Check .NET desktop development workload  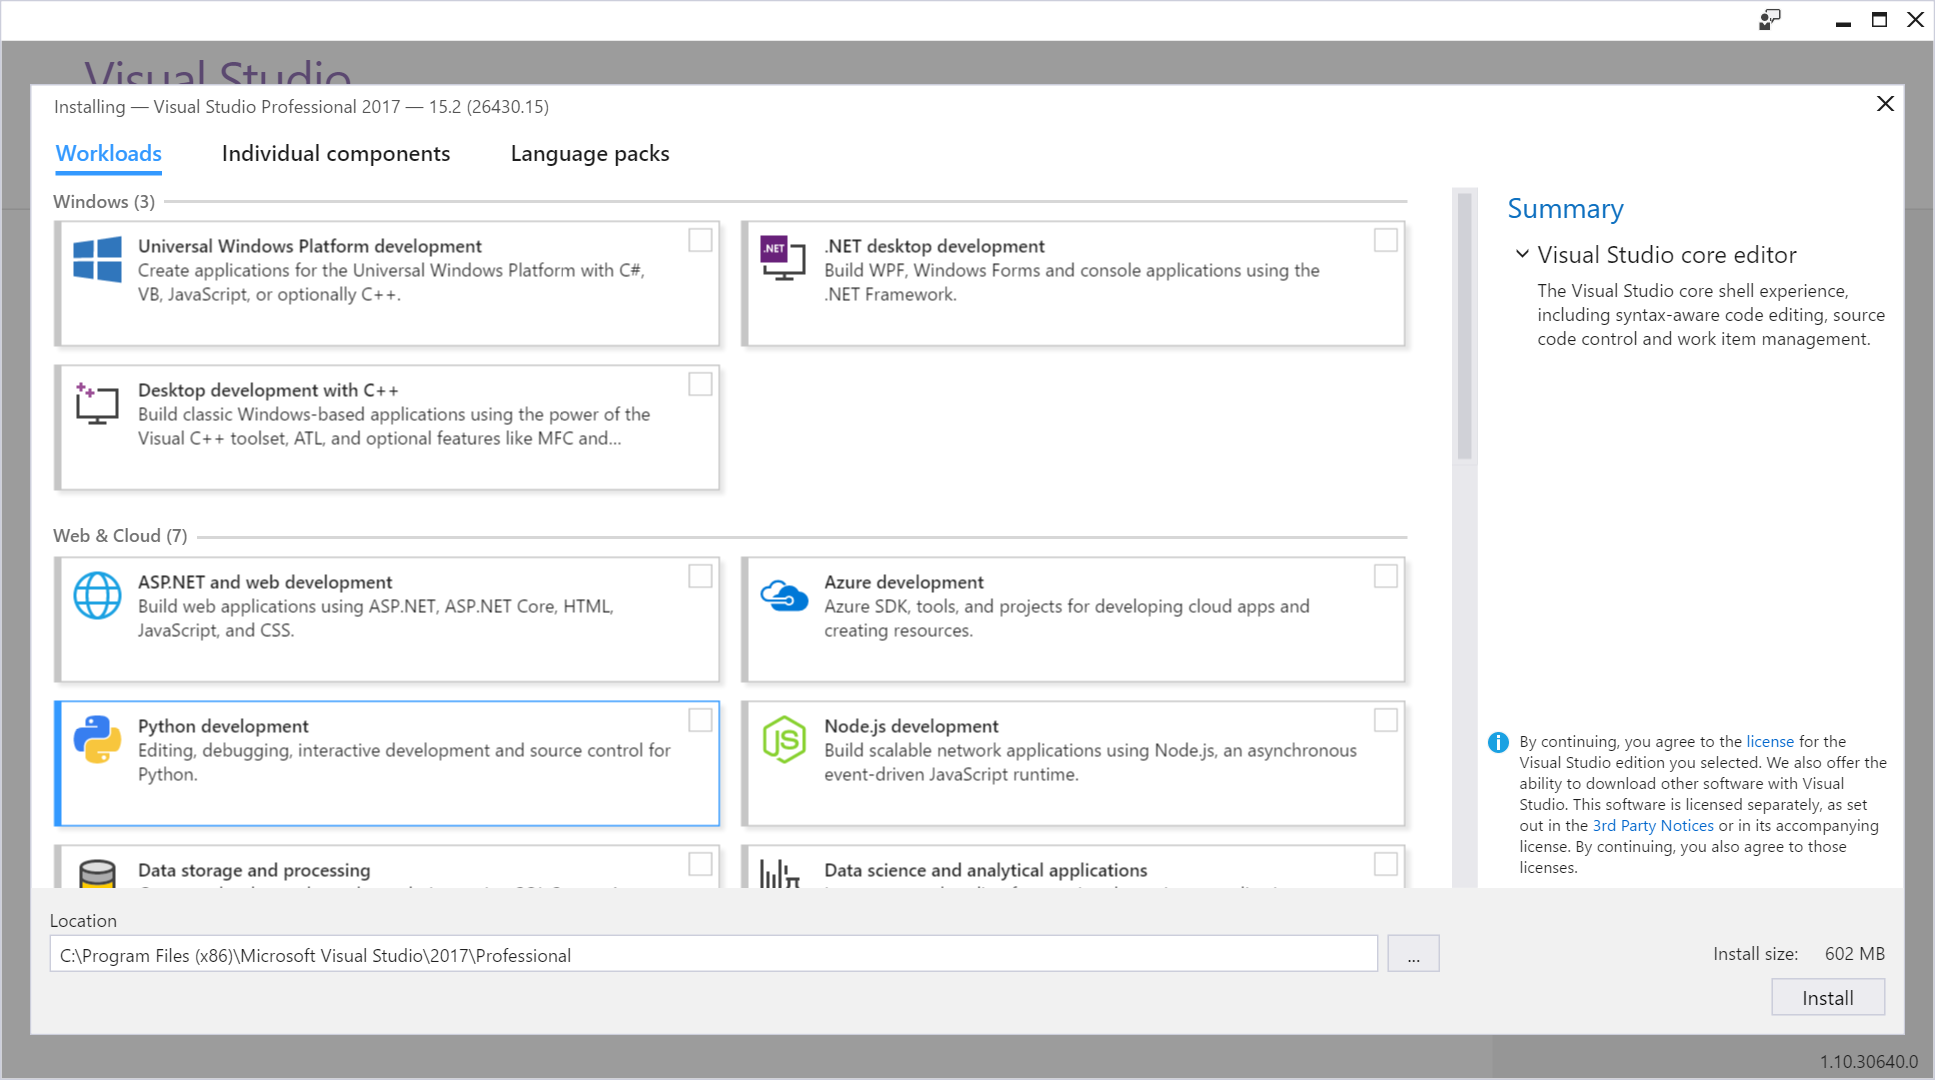tap(1386, 240)
